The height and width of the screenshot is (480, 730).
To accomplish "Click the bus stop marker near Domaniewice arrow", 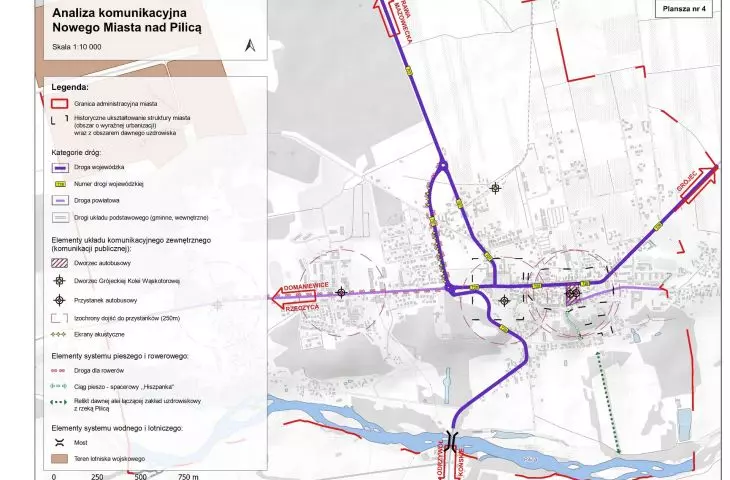I will click(341, 292).
